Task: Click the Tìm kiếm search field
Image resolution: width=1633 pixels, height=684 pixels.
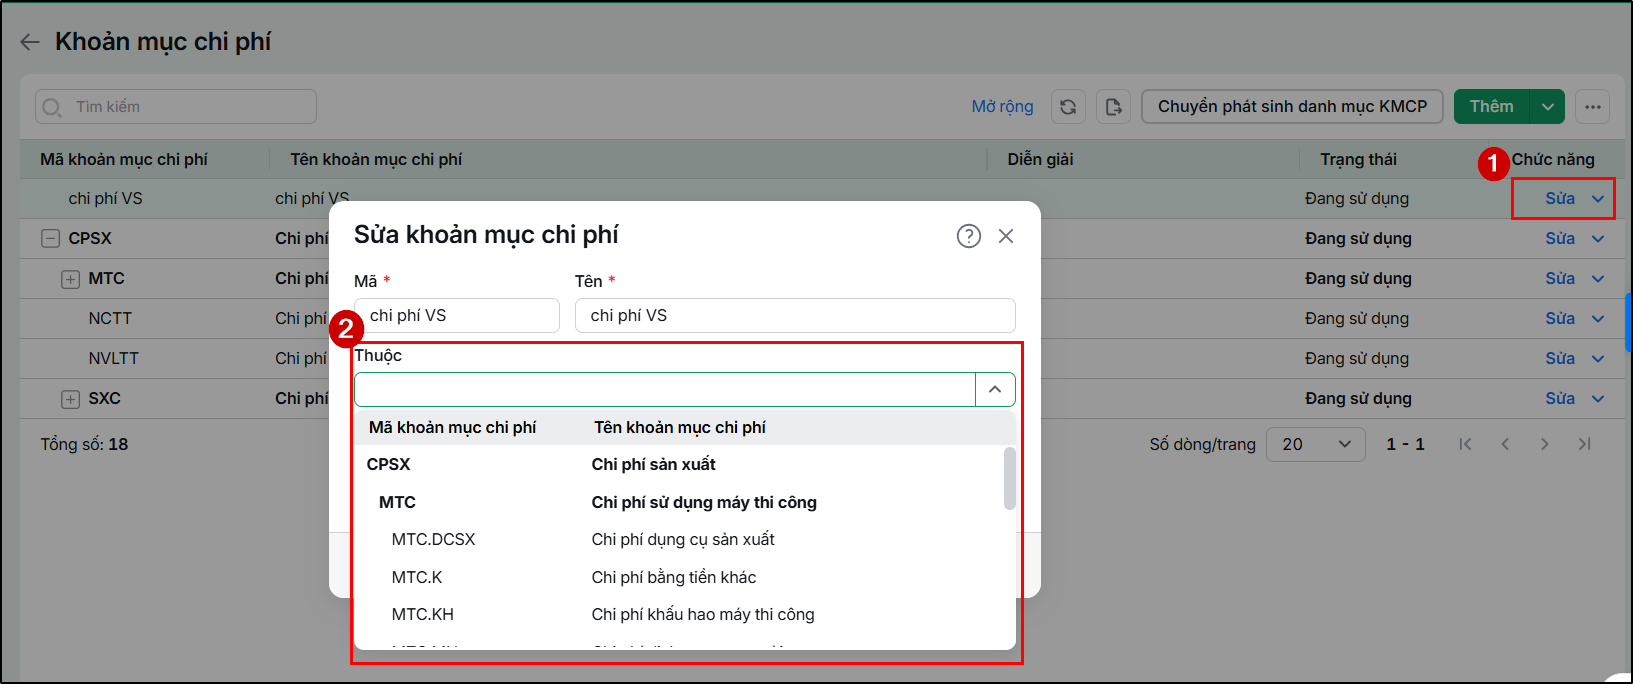Action: coord(176,107)
